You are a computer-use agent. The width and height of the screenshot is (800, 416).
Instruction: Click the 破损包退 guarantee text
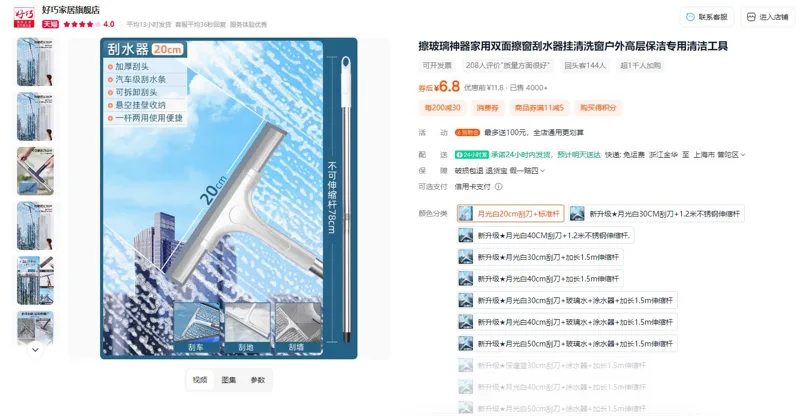click(469, 170)
